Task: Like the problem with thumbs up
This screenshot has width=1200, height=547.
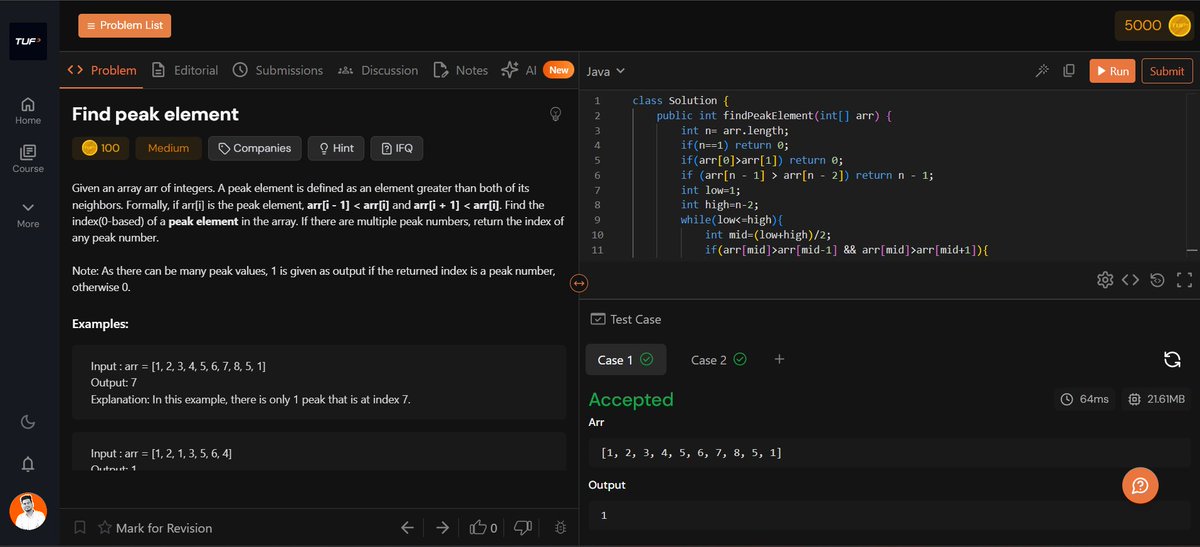Action: [484, 528]
